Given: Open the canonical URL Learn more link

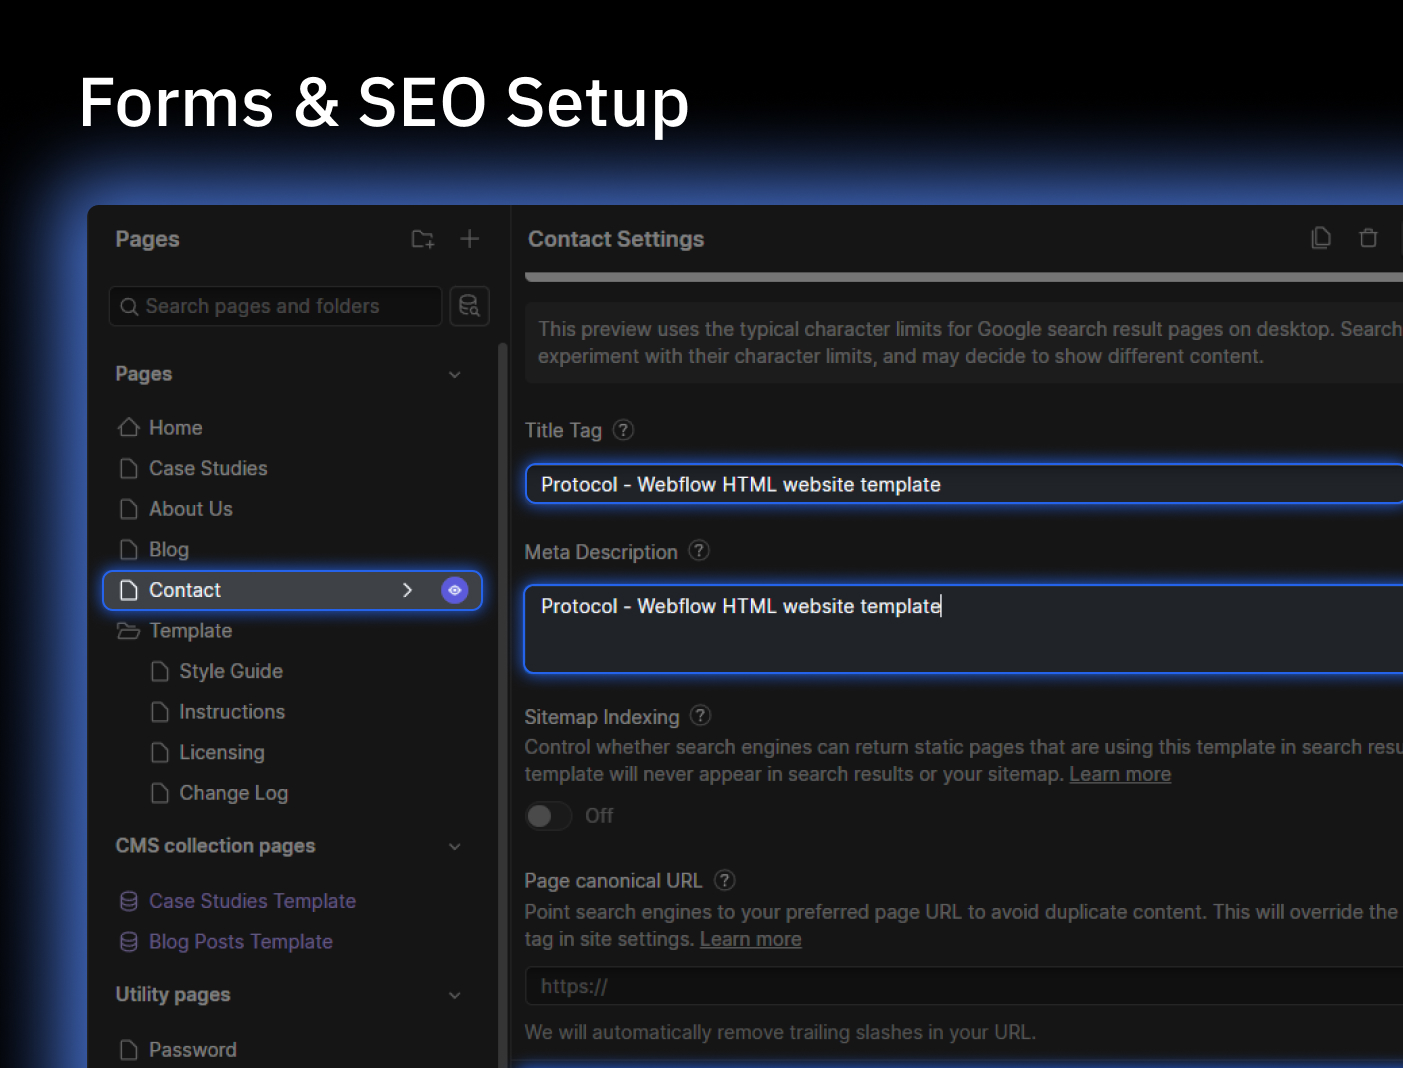Looking at the screenshot, I should pyautogui.click(x=750, y=938).
